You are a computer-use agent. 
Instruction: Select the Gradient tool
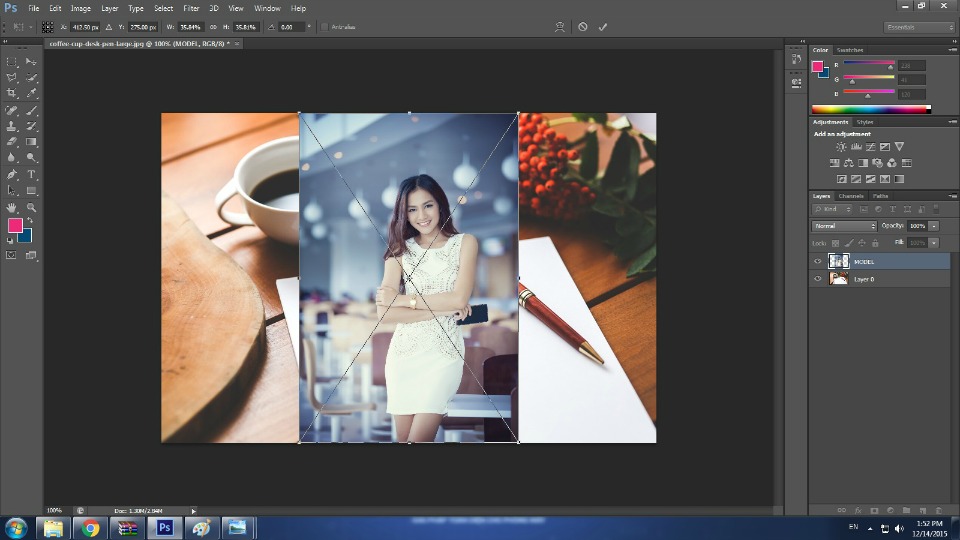31,141
